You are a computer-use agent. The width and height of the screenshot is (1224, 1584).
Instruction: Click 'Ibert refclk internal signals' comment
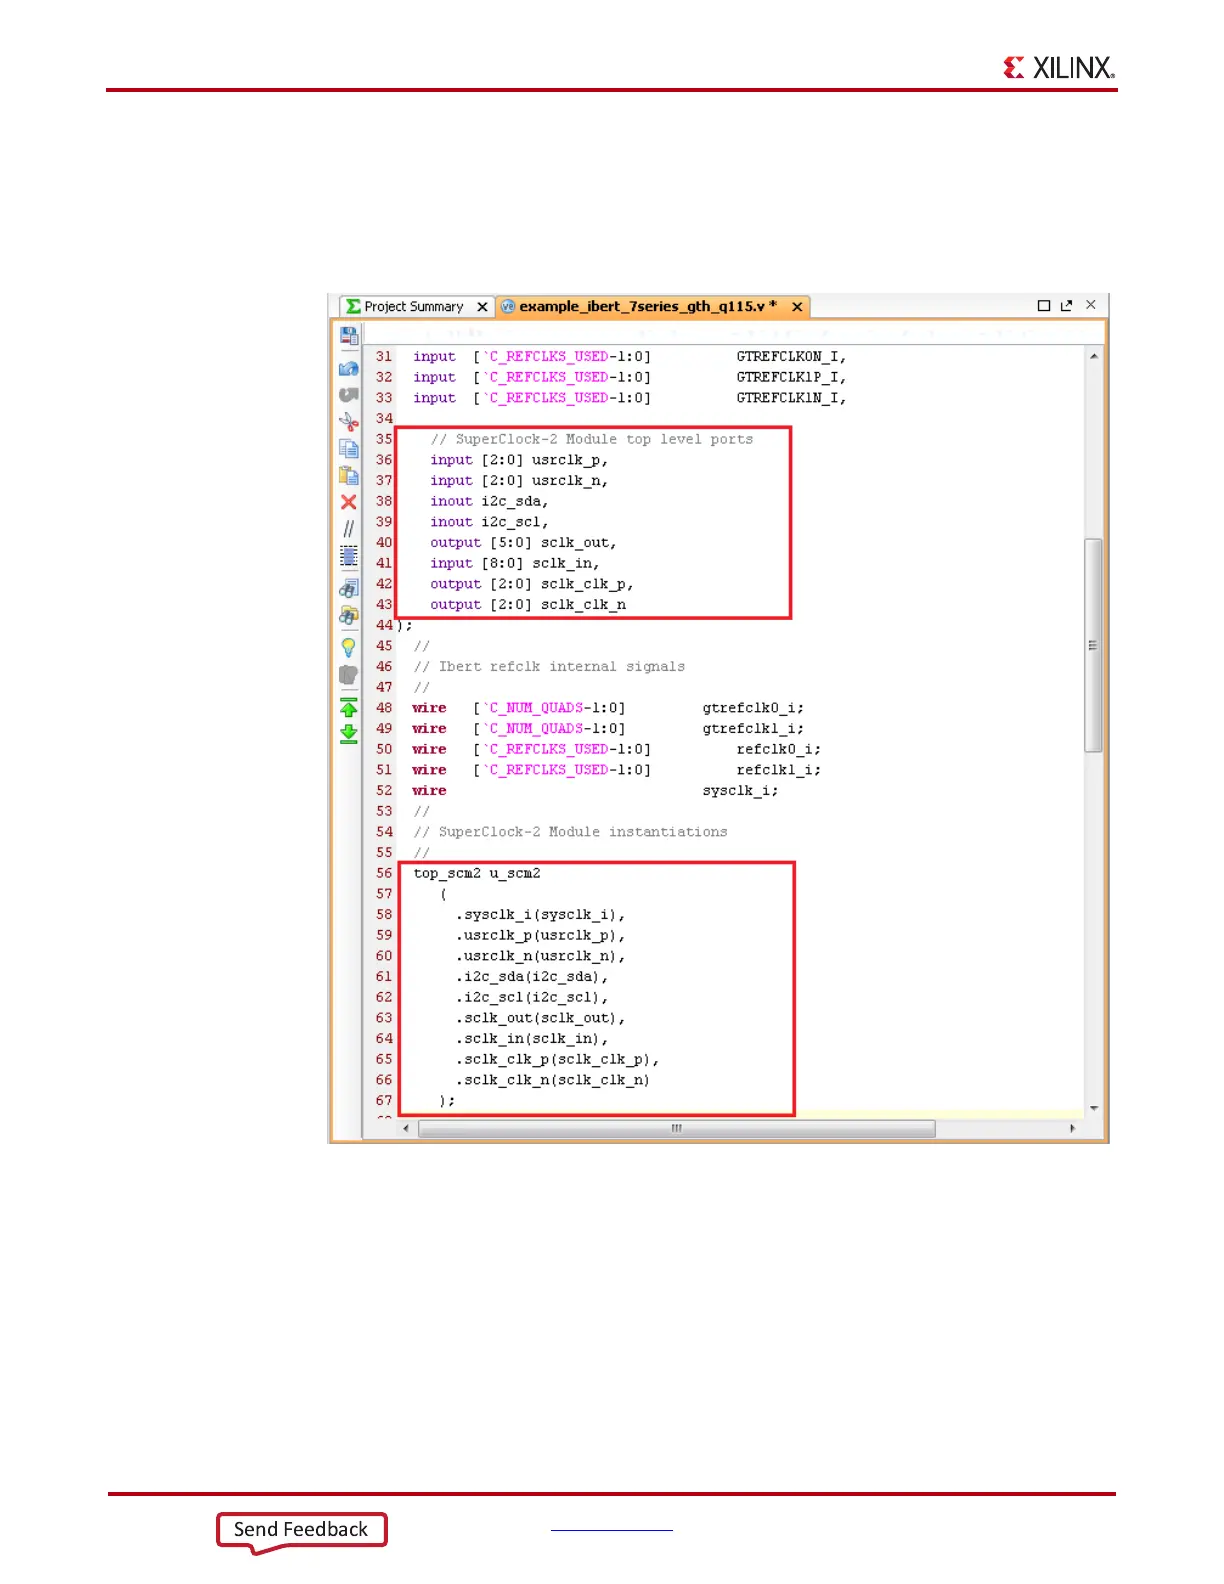point(549,667)
